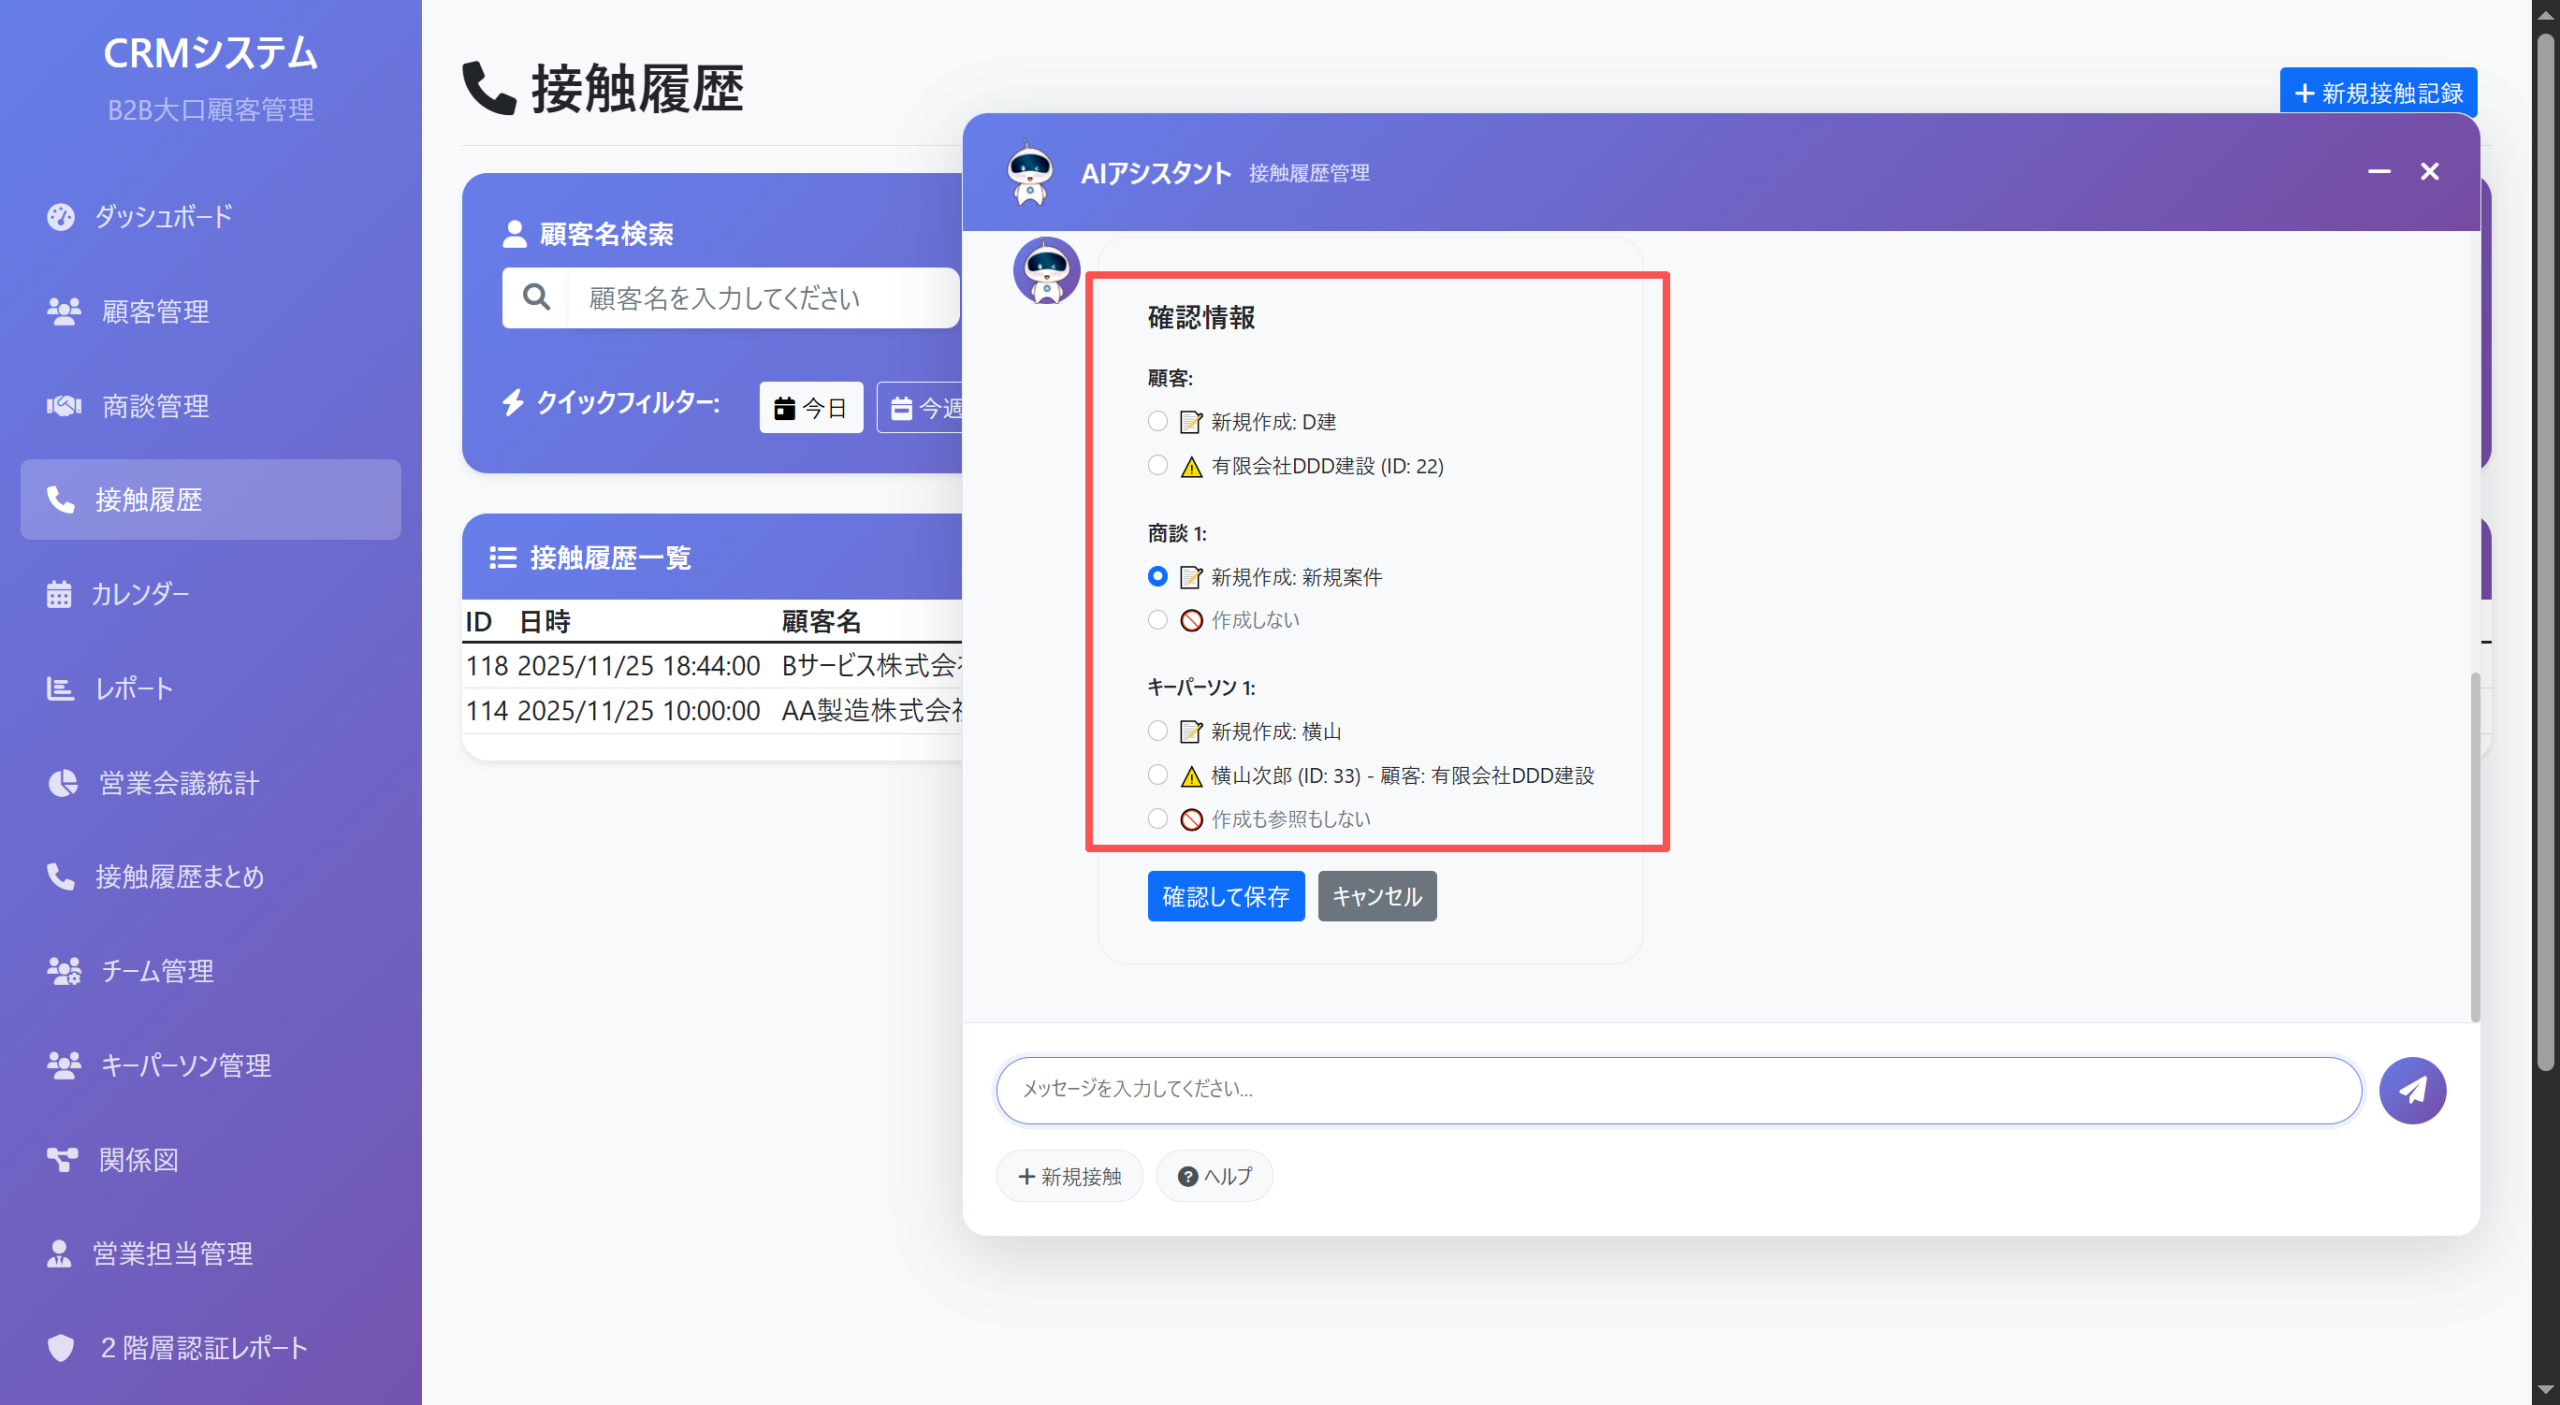This screenshot has height=1405, width=2560.
Task: Select existing customer 有限会社DDD建設 (ID: 22)
Action: (1158, 465)
